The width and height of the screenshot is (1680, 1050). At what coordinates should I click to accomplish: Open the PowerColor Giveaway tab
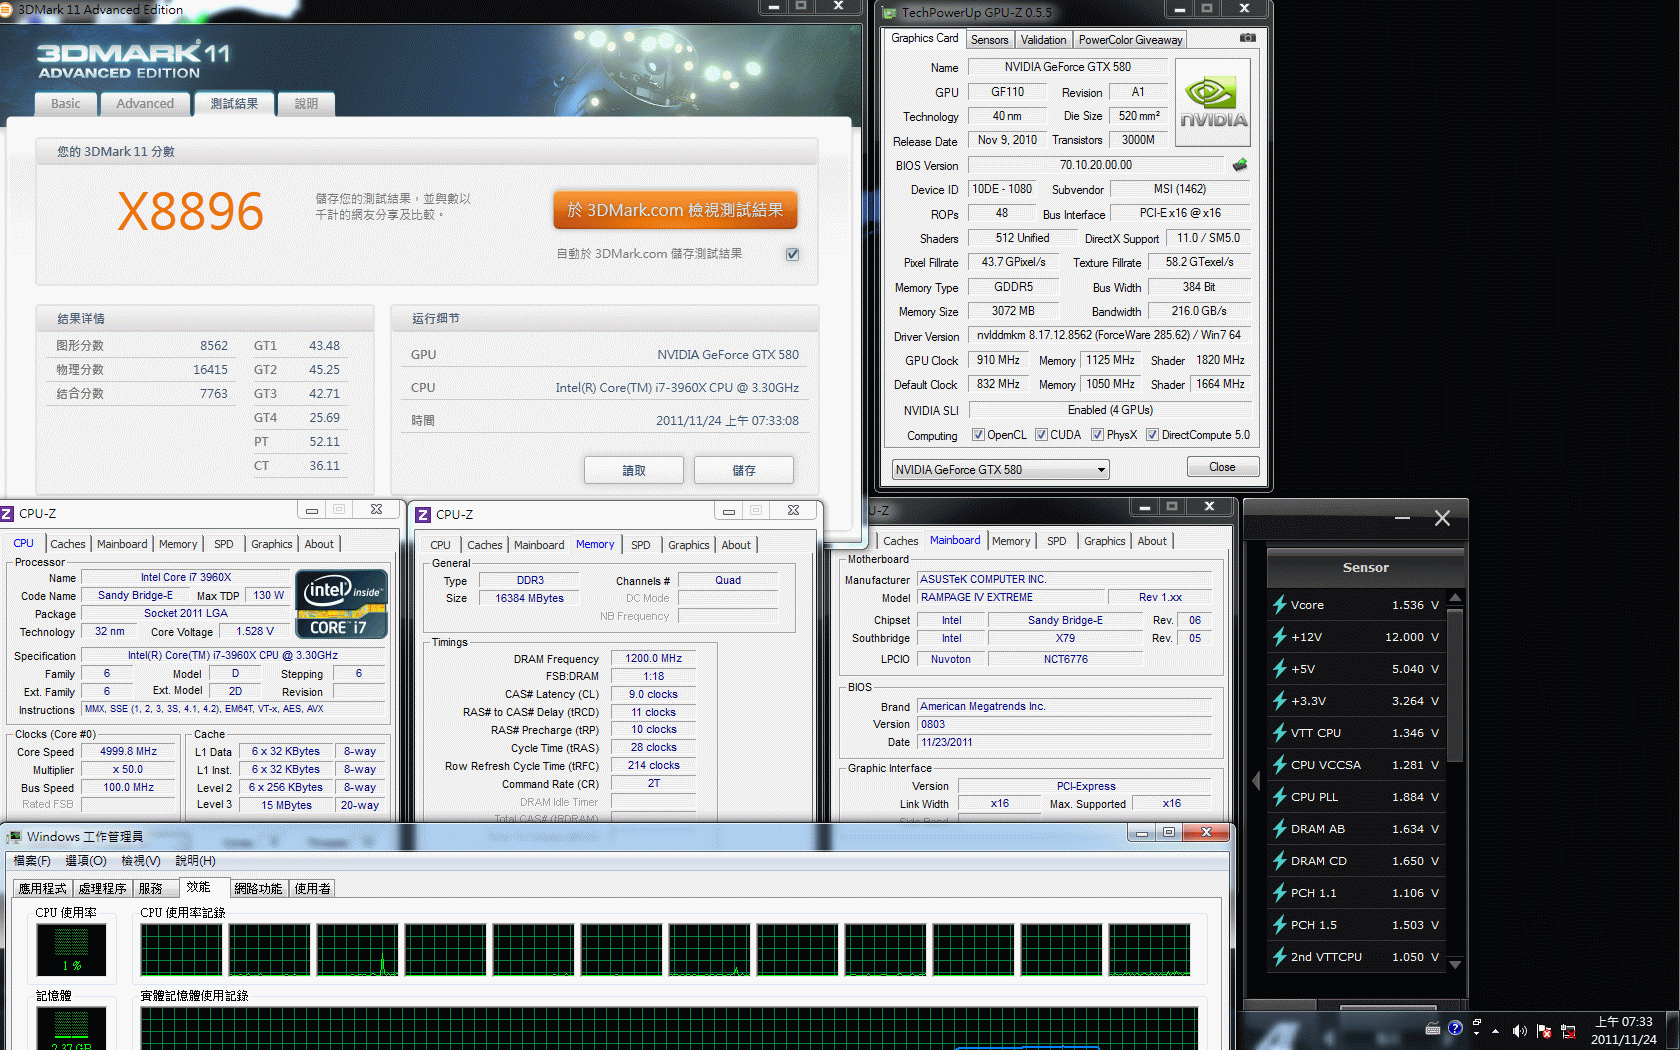click(x=1130, y=40)
